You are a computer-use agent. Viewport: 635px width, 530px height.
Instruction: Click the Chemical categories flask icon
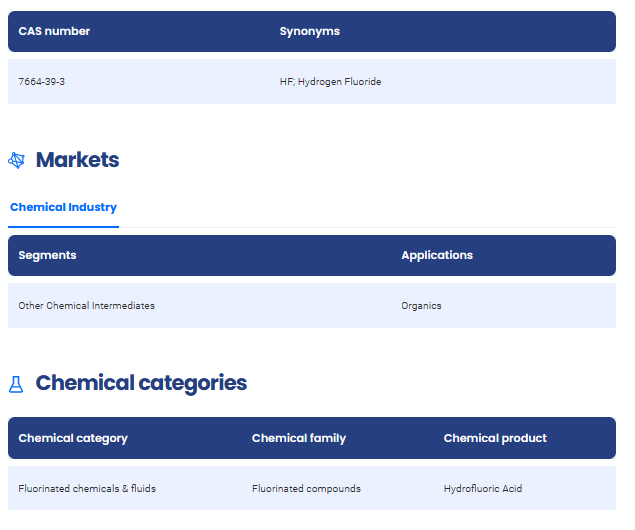click(16, 383)
